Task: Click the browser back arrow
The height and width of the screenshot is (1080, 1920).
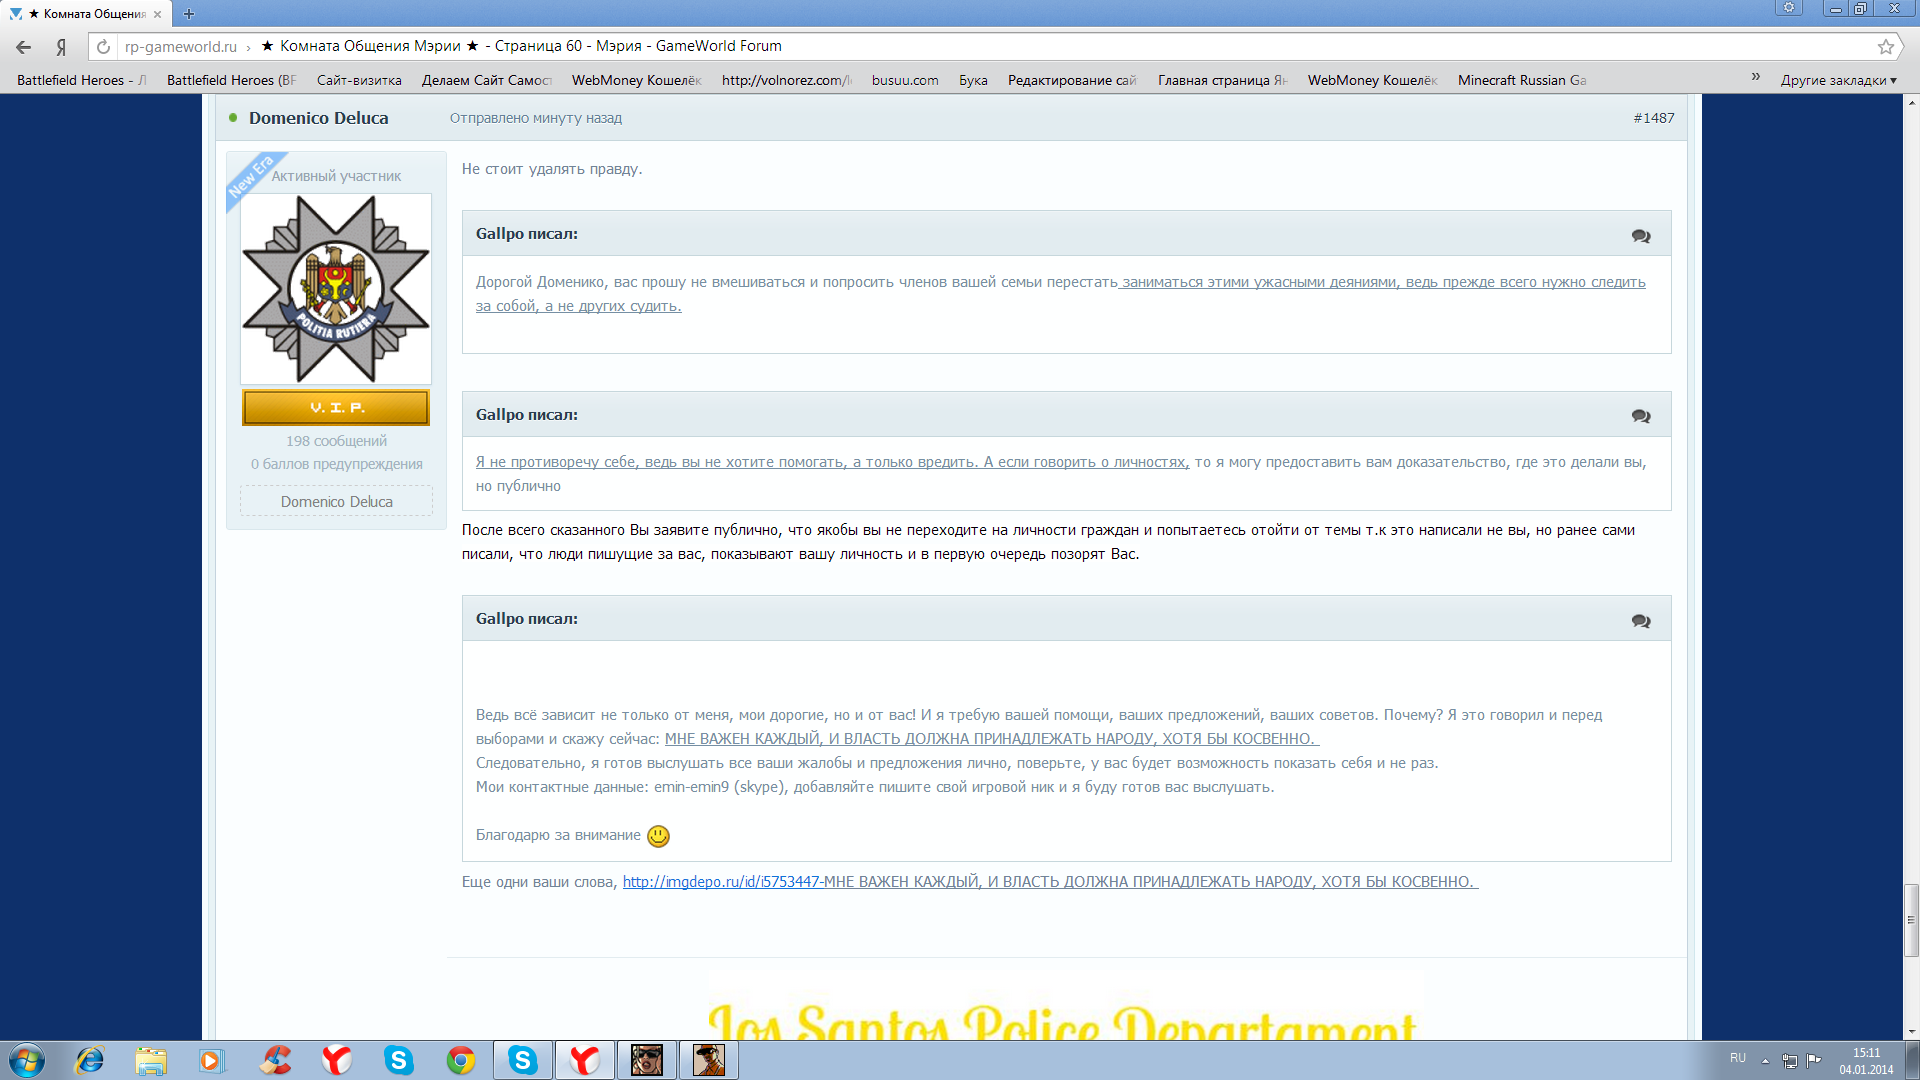Action: 24,47
